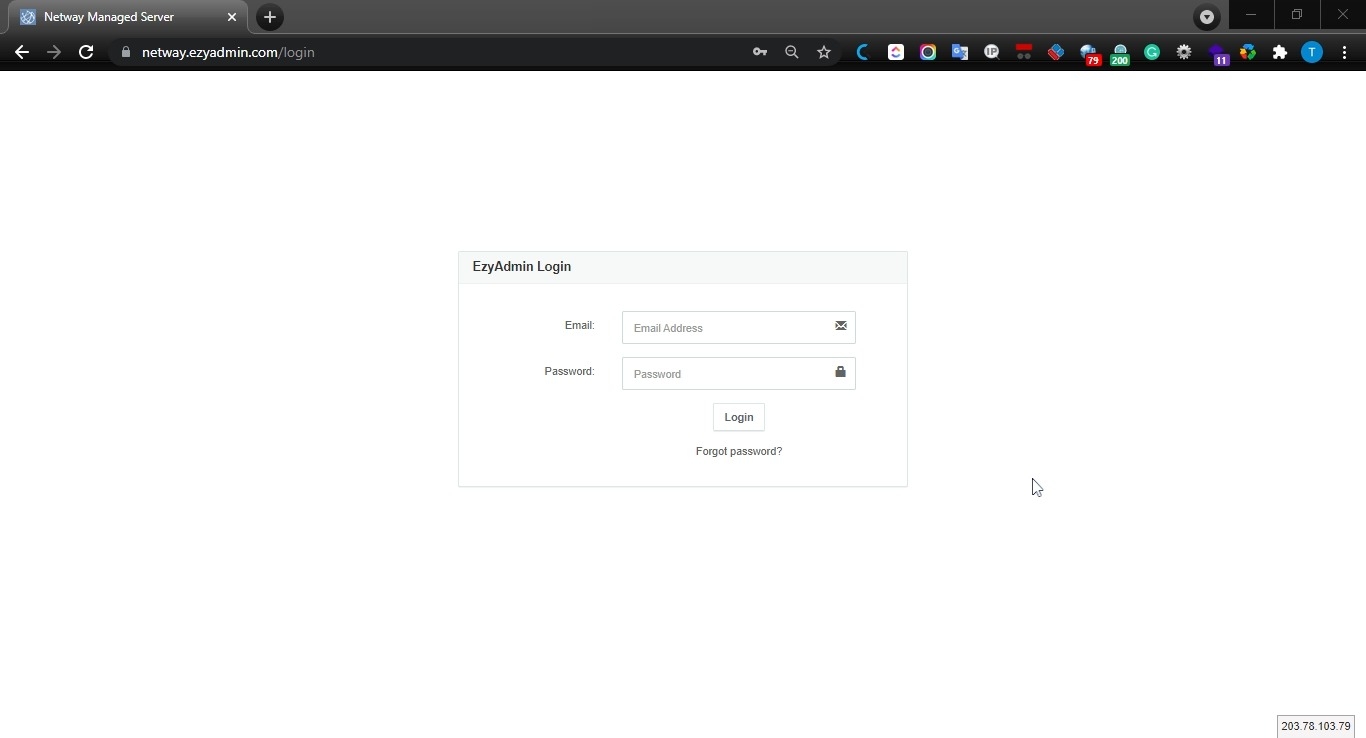
Task: Open the extension showing badge 79
Action: point(1089,54)
